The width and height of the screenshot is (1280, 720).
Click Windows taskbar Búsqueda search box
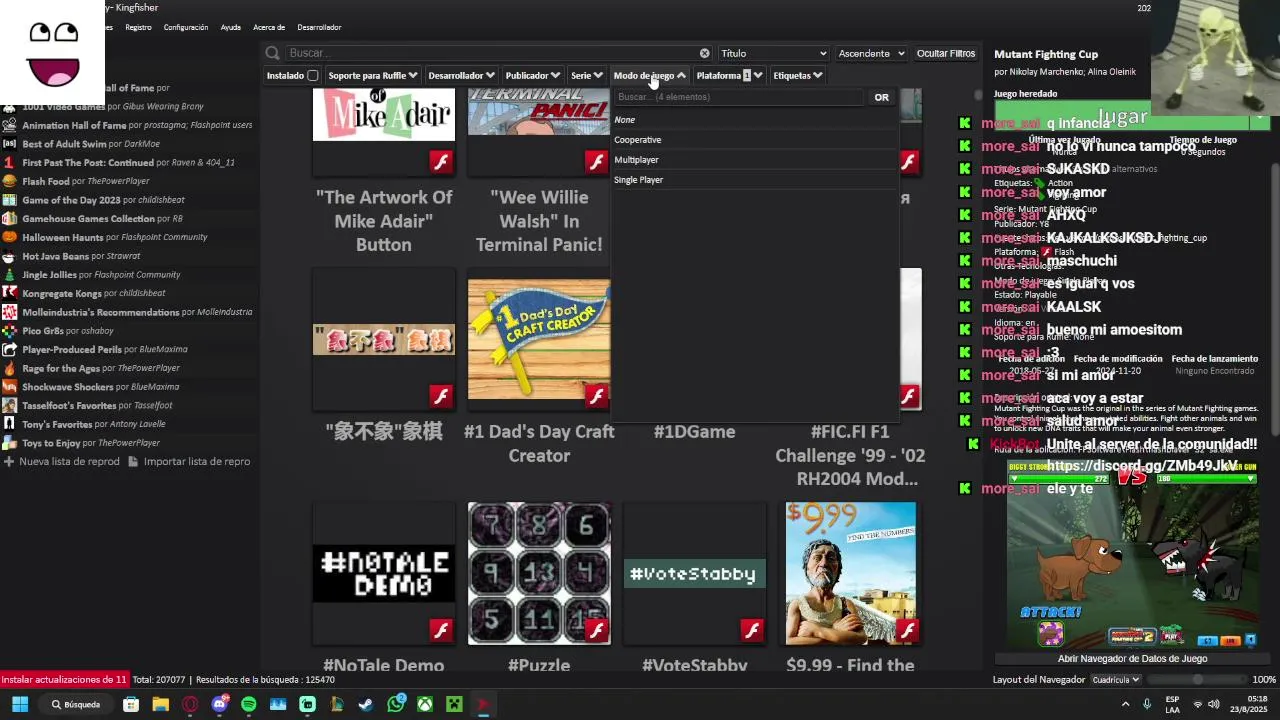coord(77,704)
